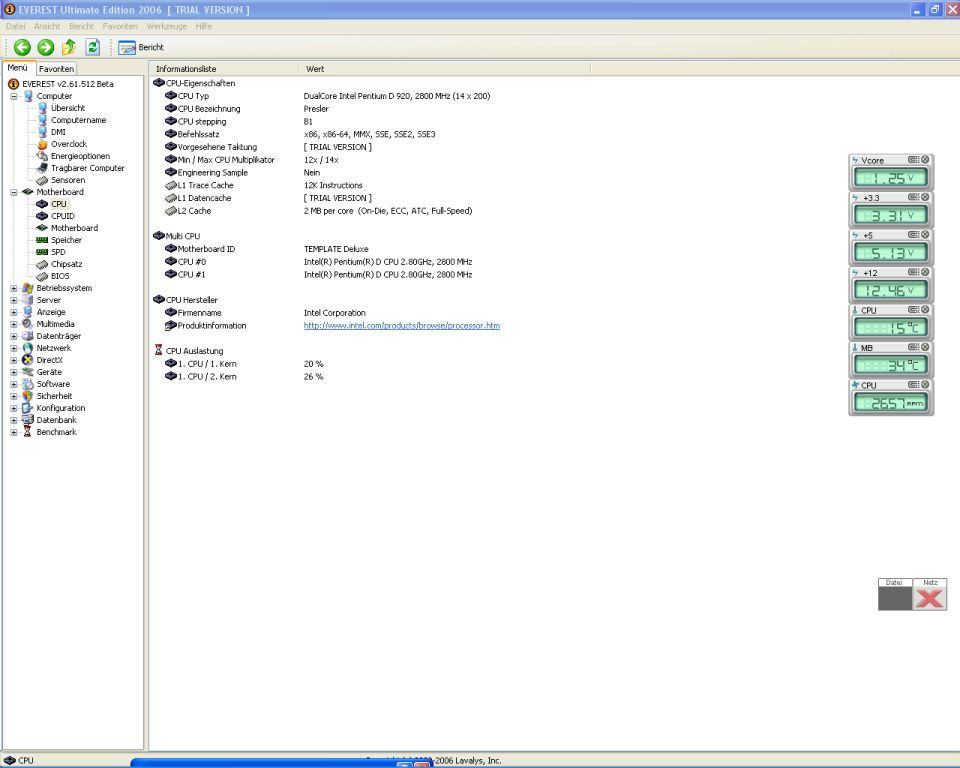Click the BIOS icon in tree
Viewport: 960px width, 768px height.
pyautogui.click(x=42, y=276)
